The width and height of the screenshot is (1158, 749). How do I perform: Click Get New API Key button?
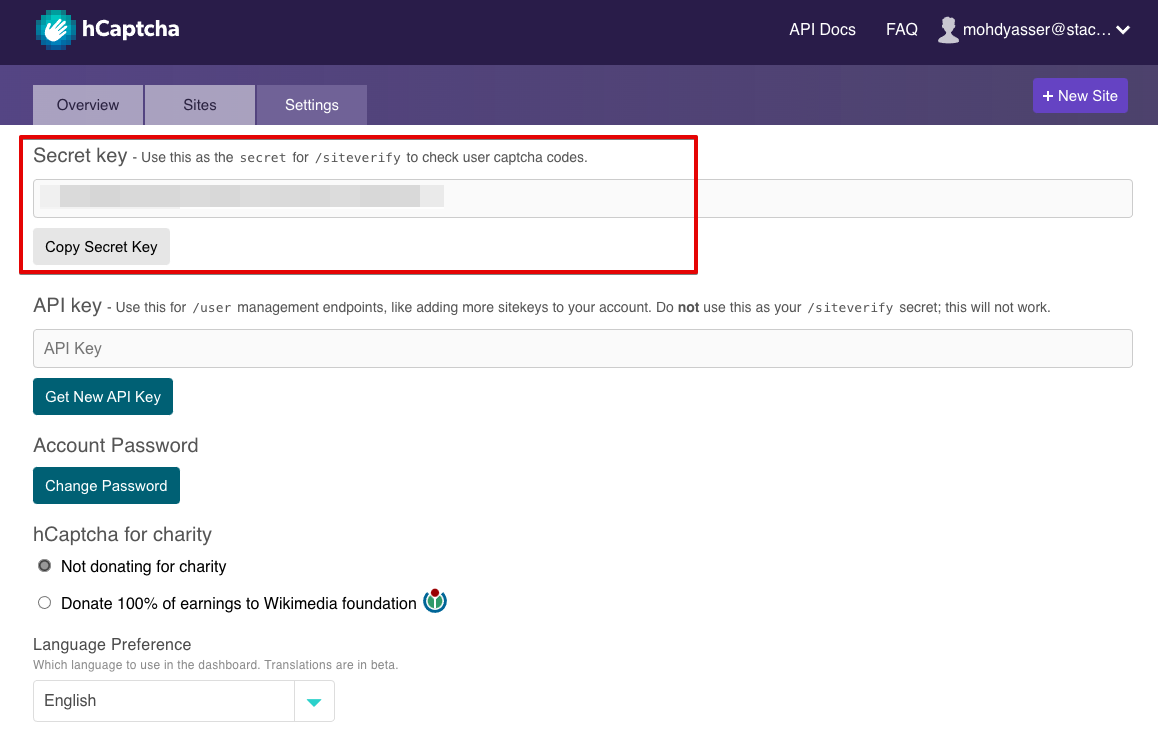[x=103, y=397]
